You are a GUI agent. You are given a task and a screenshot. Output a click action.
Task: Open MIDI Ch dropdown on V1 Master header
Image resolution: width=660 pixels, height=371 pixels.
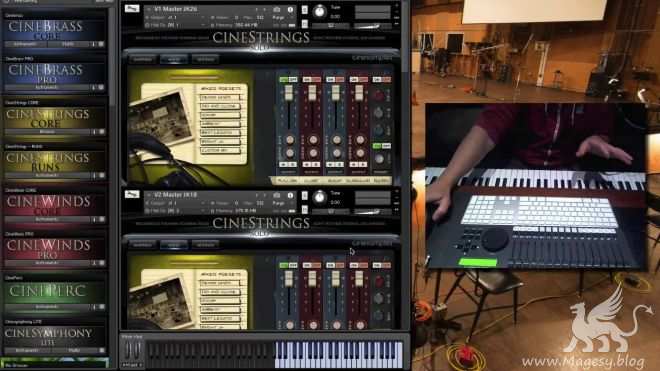tap(177, 25)
